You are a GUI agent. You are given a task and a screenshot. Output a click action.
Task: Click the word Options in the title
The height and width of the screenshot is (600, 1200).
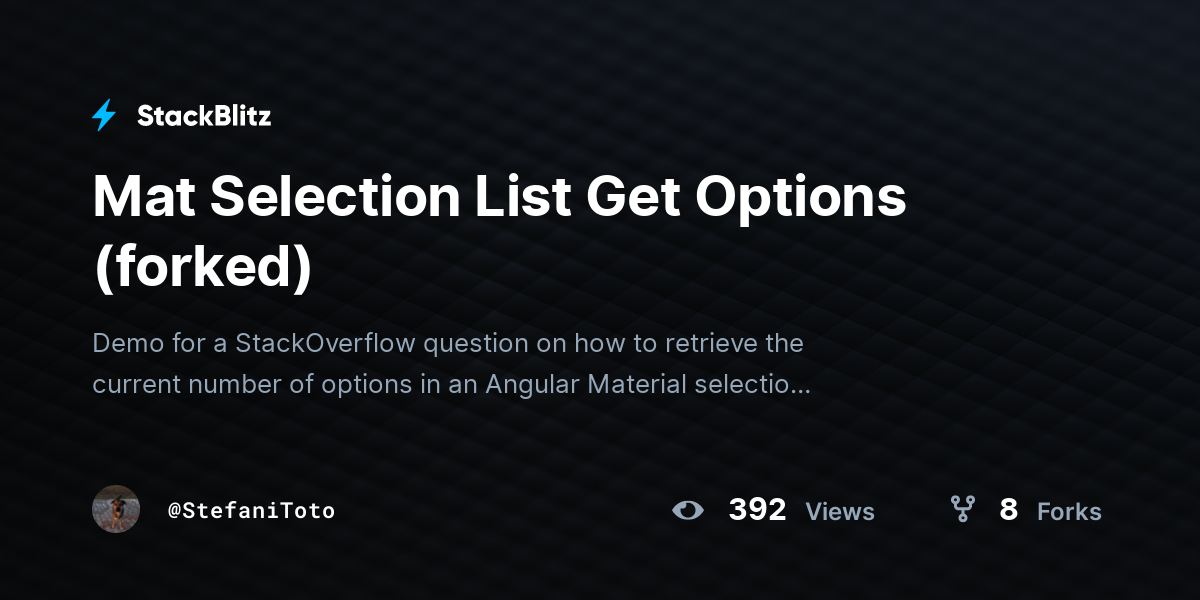[800, 197]
